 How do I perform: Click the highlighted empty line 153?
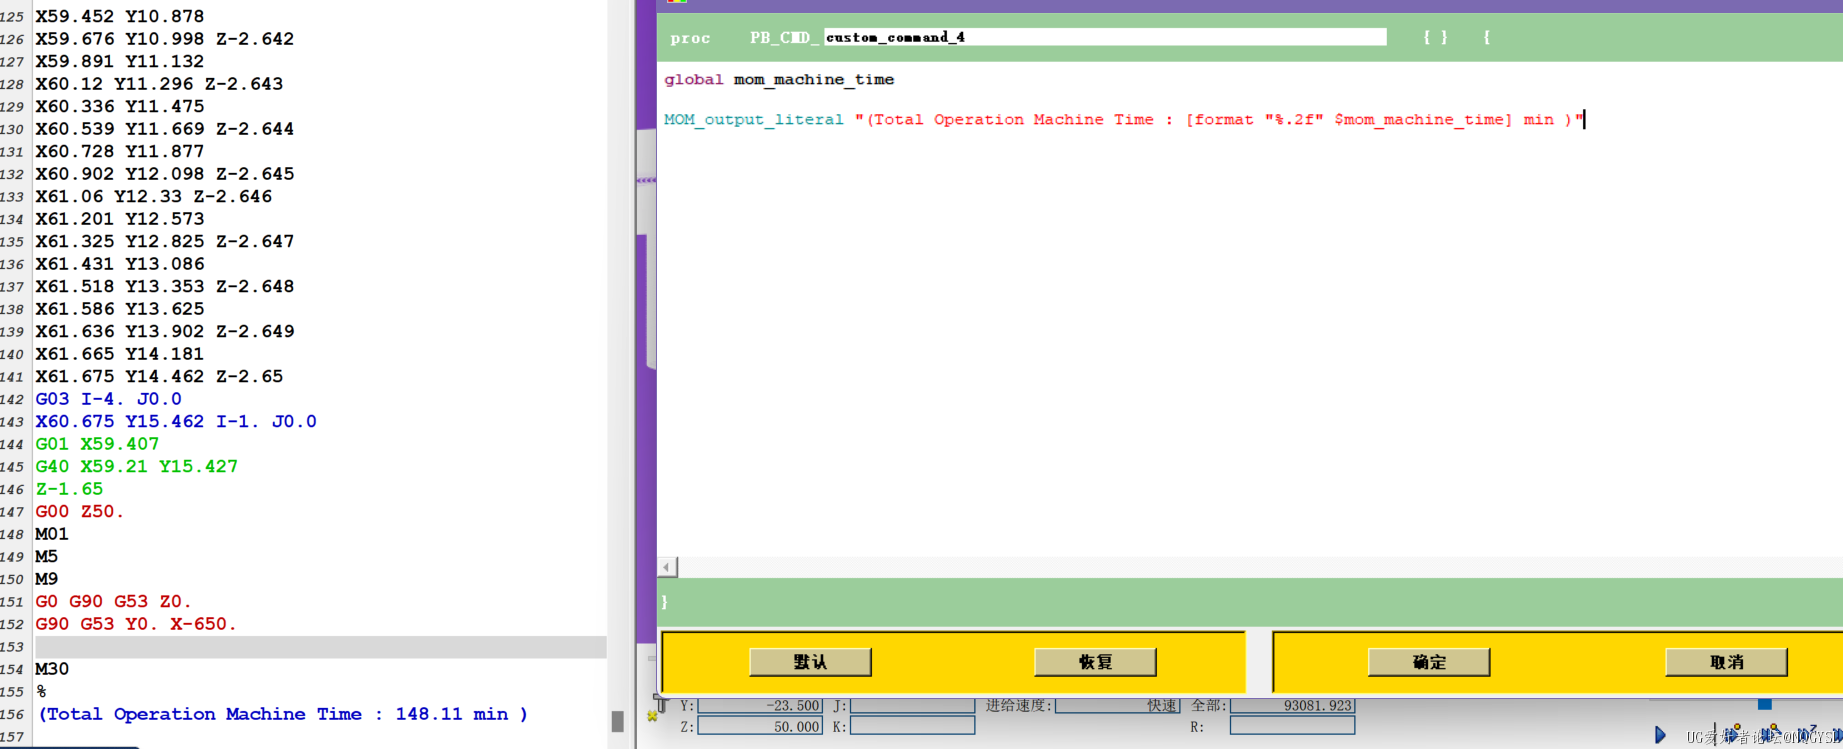[320, 647]
